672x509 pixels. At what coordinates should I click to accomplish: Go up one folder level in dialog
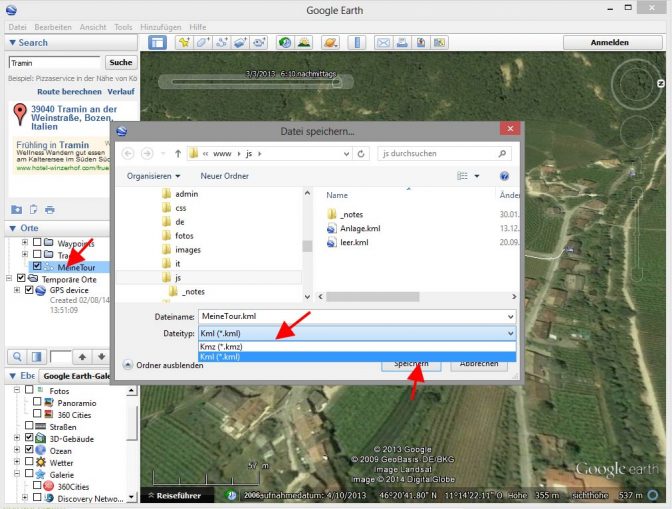pos(178,153)
